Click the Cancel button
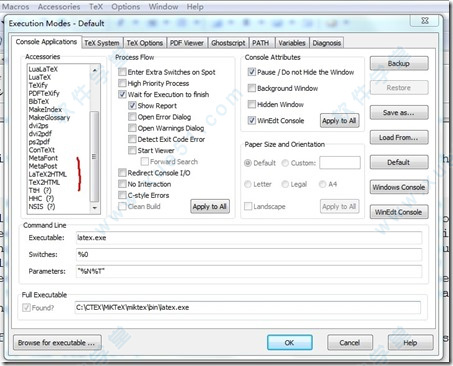 pos(350,343)
